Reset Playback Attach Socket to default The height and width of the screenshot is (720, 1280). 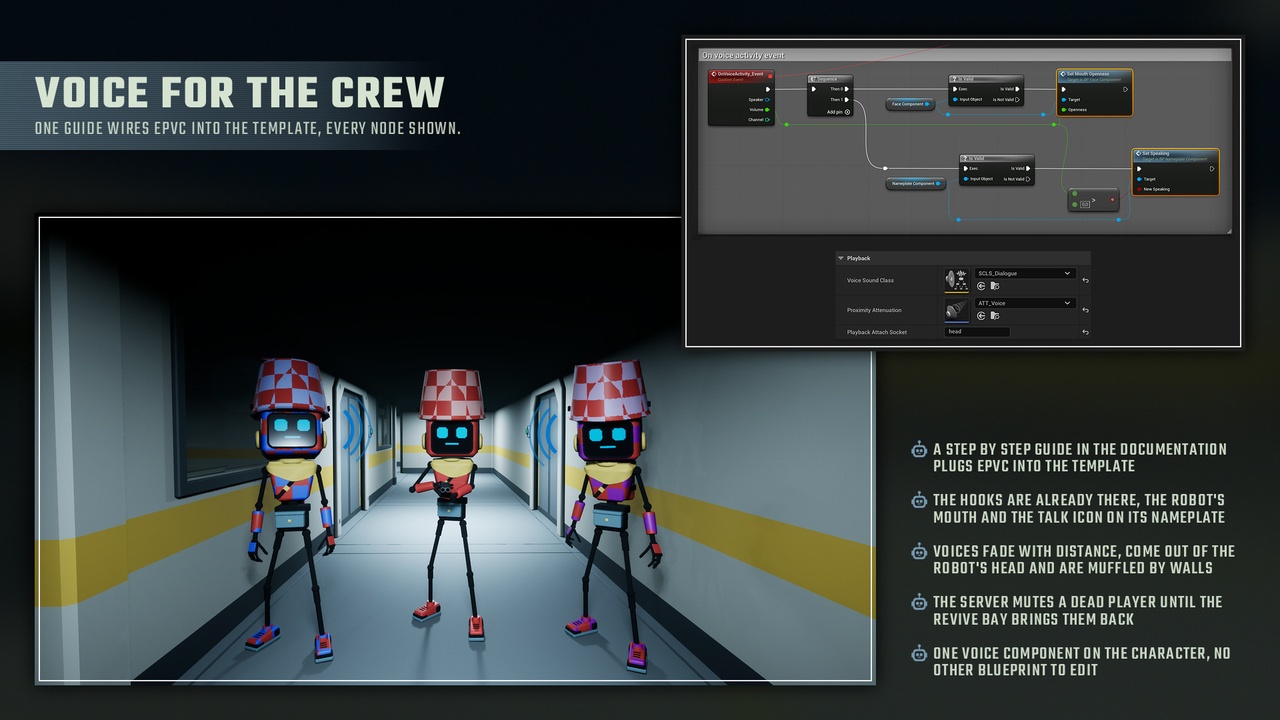pos(1085,332)
